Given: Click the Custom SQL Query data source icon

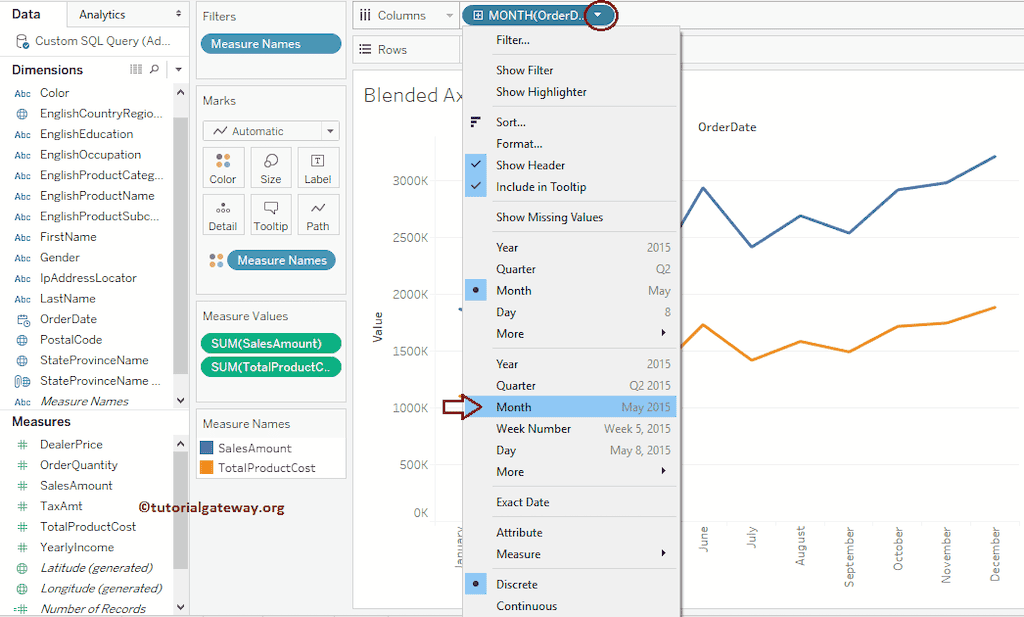Looking at the screenshot, I should click(x=21, y=40).
